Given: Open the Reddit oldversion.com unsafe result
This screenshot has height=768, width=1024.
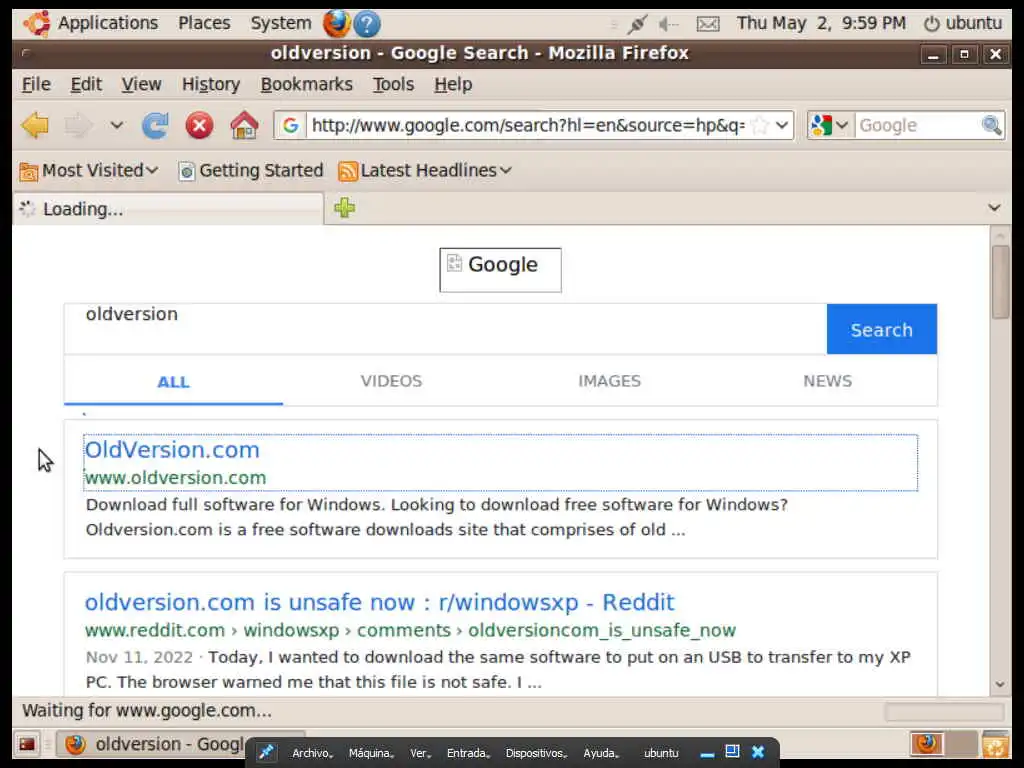Looking at the screenshot, I should (x=379, y=602).
